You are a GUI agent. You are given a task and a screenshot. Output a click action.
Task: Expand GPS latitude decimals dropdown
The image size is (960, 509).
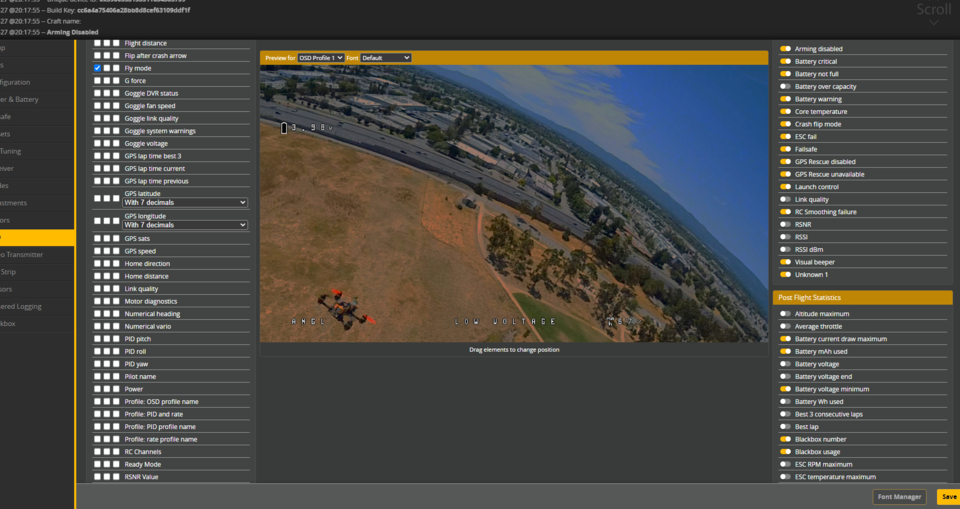click(x=185, y=203)
